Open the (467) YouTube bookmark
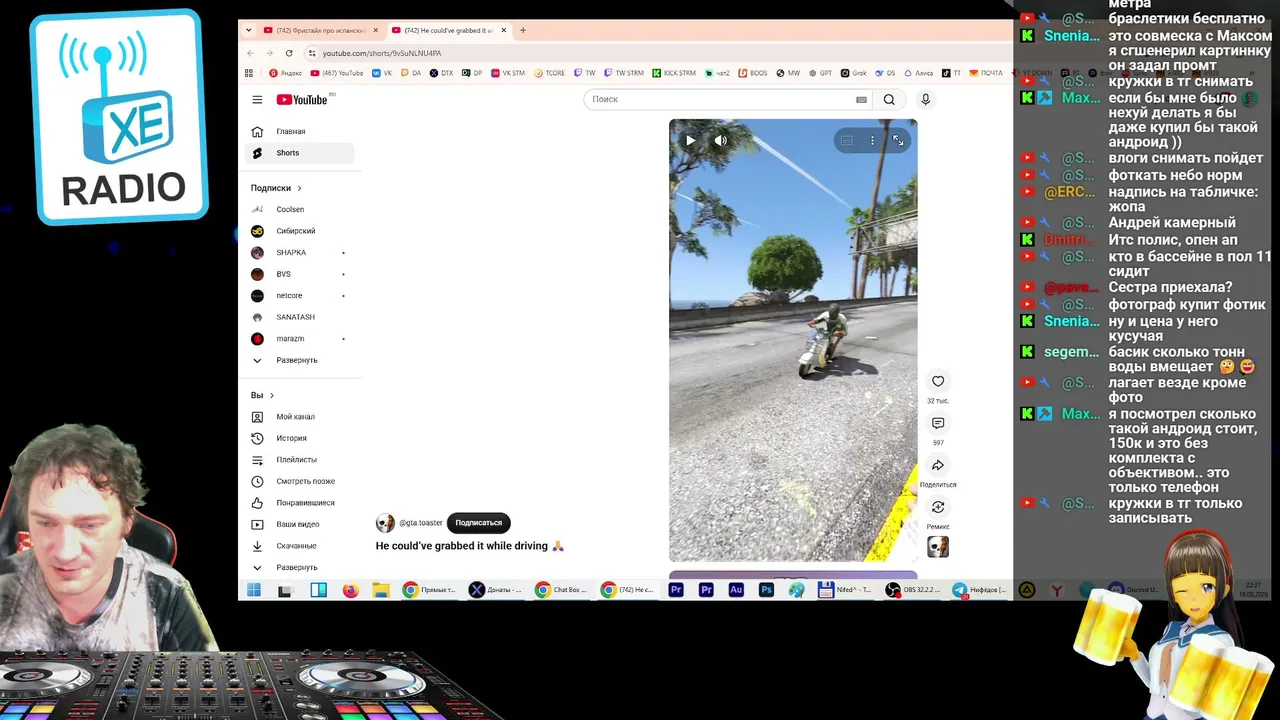1280x720 pixels. [337, 73]
